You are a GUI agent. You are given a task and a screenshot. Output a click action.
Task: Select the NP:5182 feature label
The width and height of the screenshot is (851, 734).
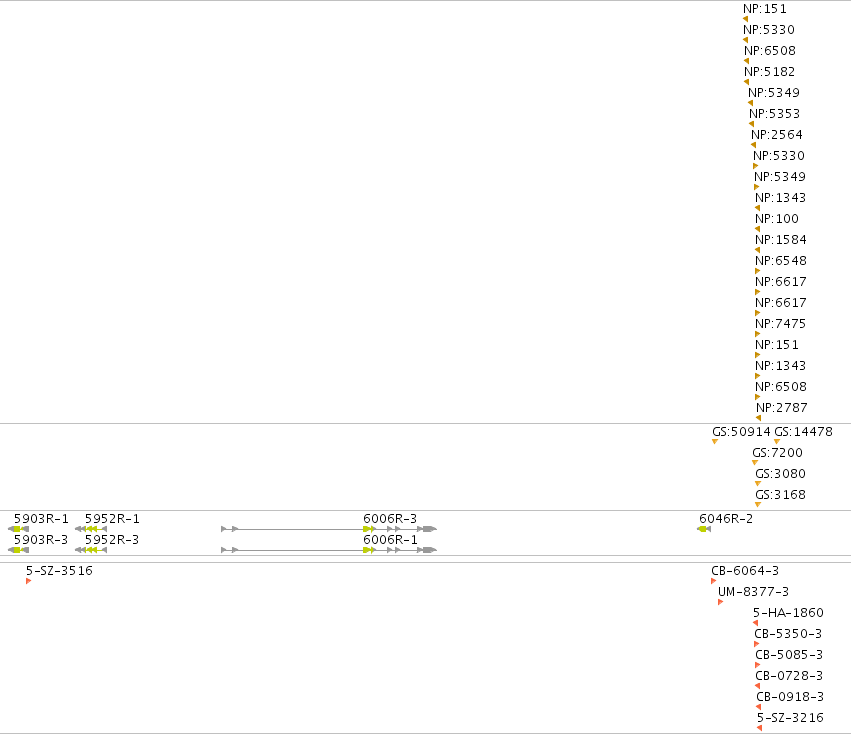pos(769,72)
